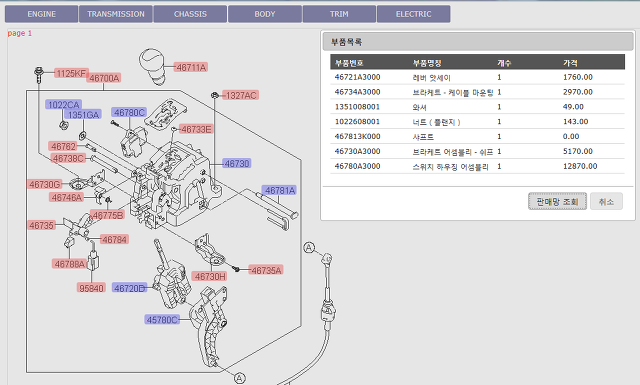
Task: Click part label 46733E
Action: tap(196, 129)
